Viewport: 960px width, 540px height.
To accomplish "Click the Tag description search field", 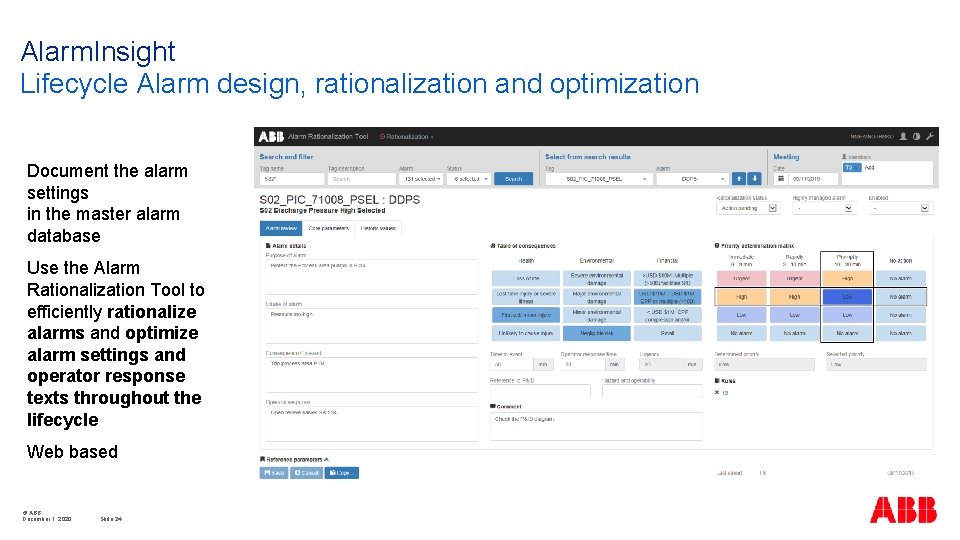I will (362, 179).
